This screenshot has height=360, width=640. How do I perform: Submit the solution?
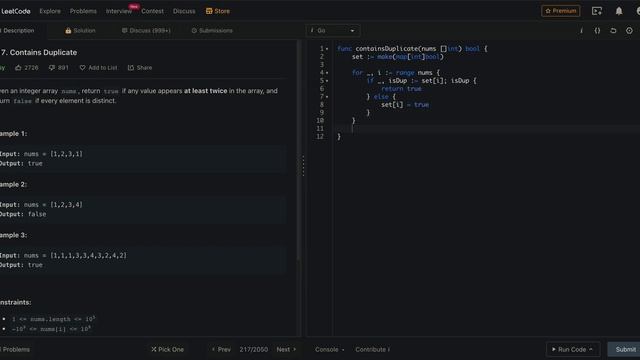pyautogui.click(x=624, y=349)
